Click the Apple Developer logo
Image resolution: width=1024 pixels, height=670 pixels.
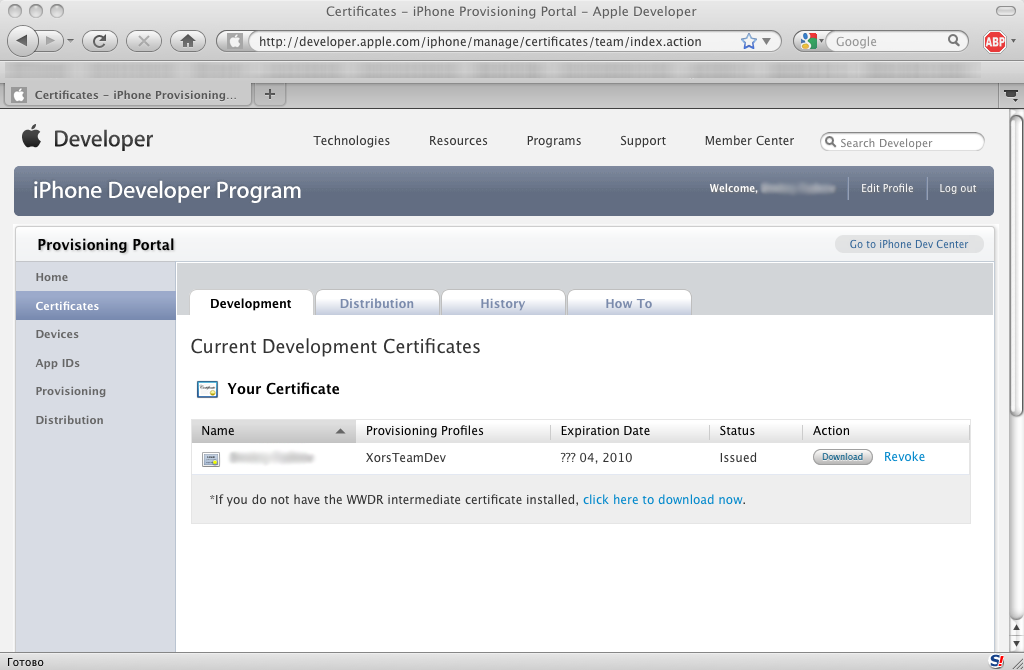(87, 138)
